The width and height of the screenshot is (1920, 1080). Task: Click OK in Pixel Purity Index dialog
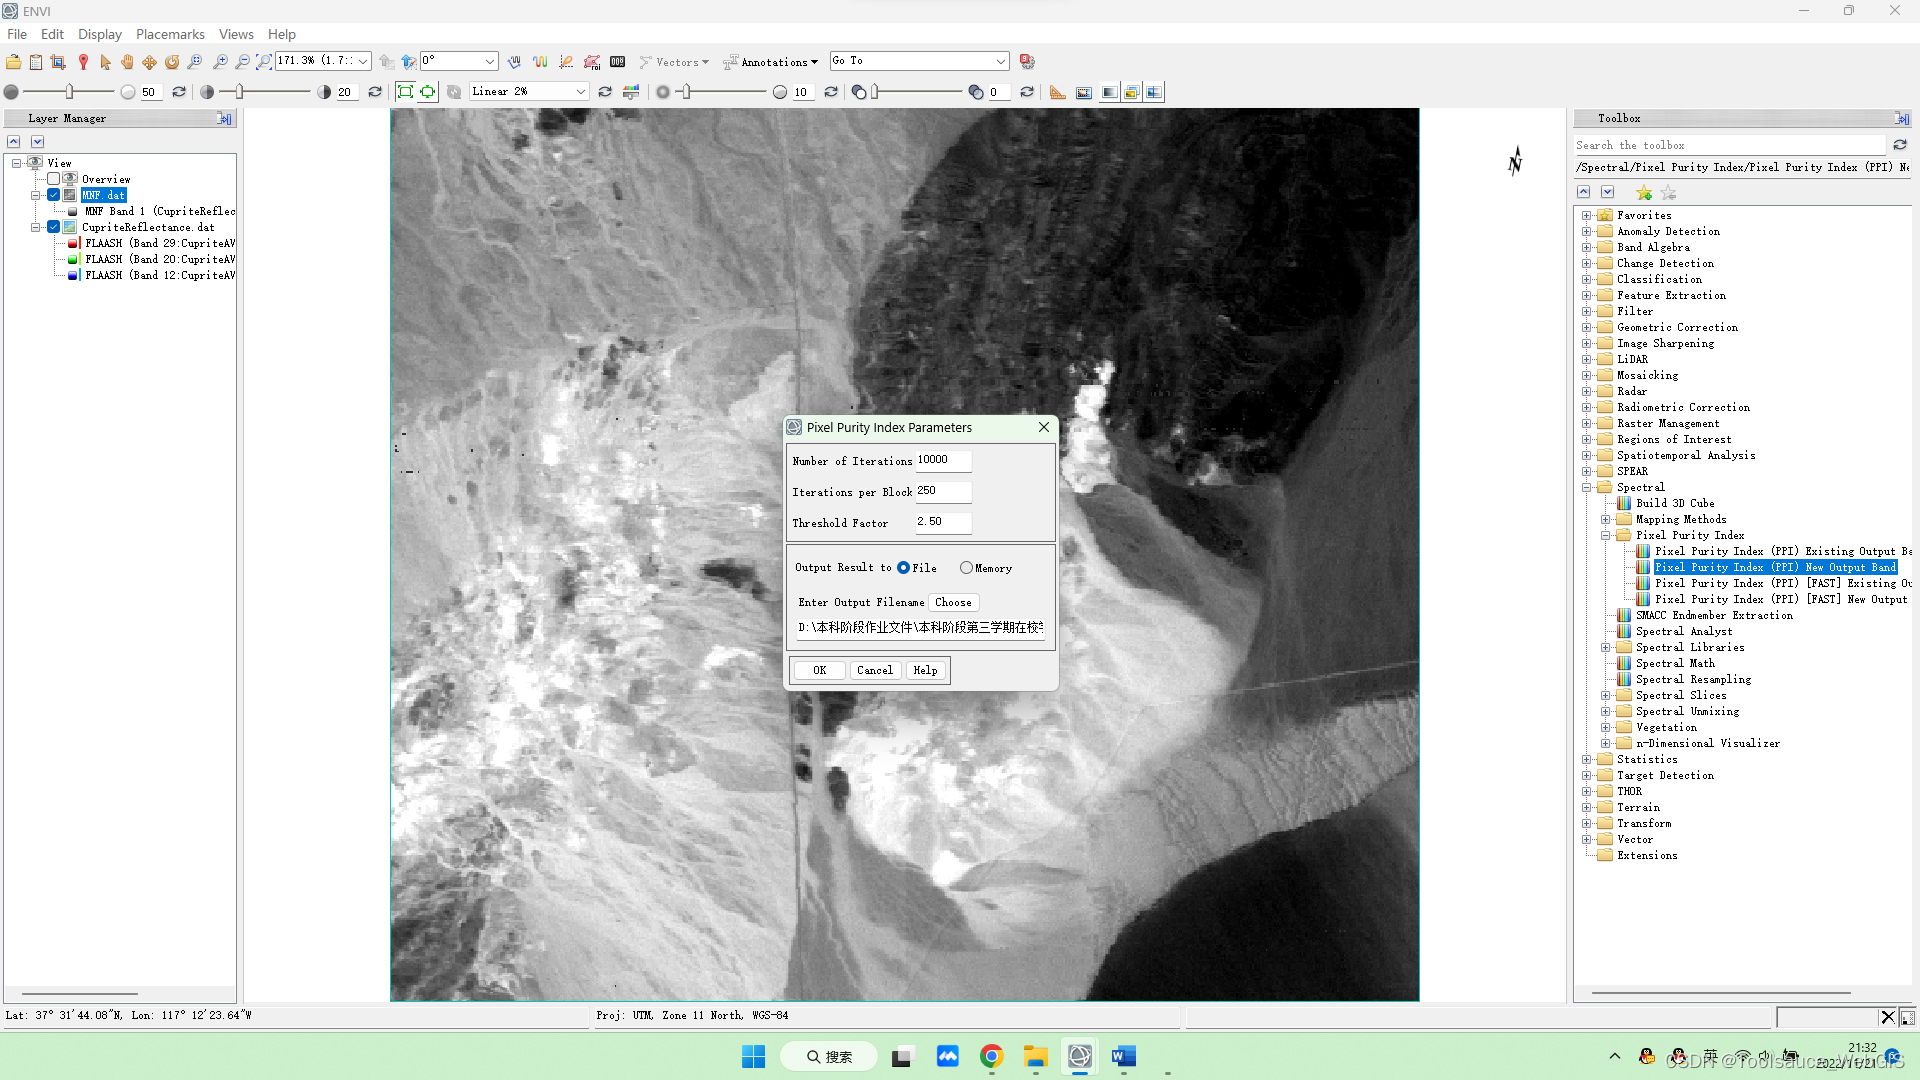pyautogui.click(x=819, y=670)
